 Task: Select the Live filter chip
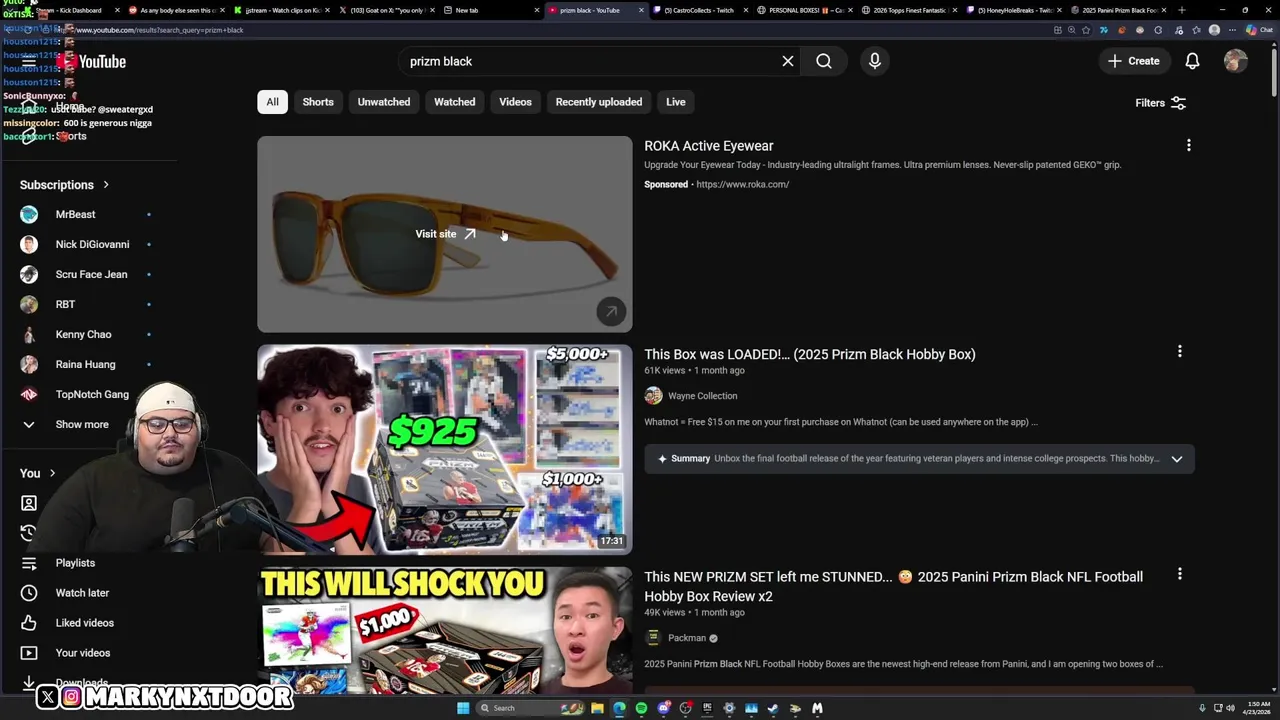(676, 102)
